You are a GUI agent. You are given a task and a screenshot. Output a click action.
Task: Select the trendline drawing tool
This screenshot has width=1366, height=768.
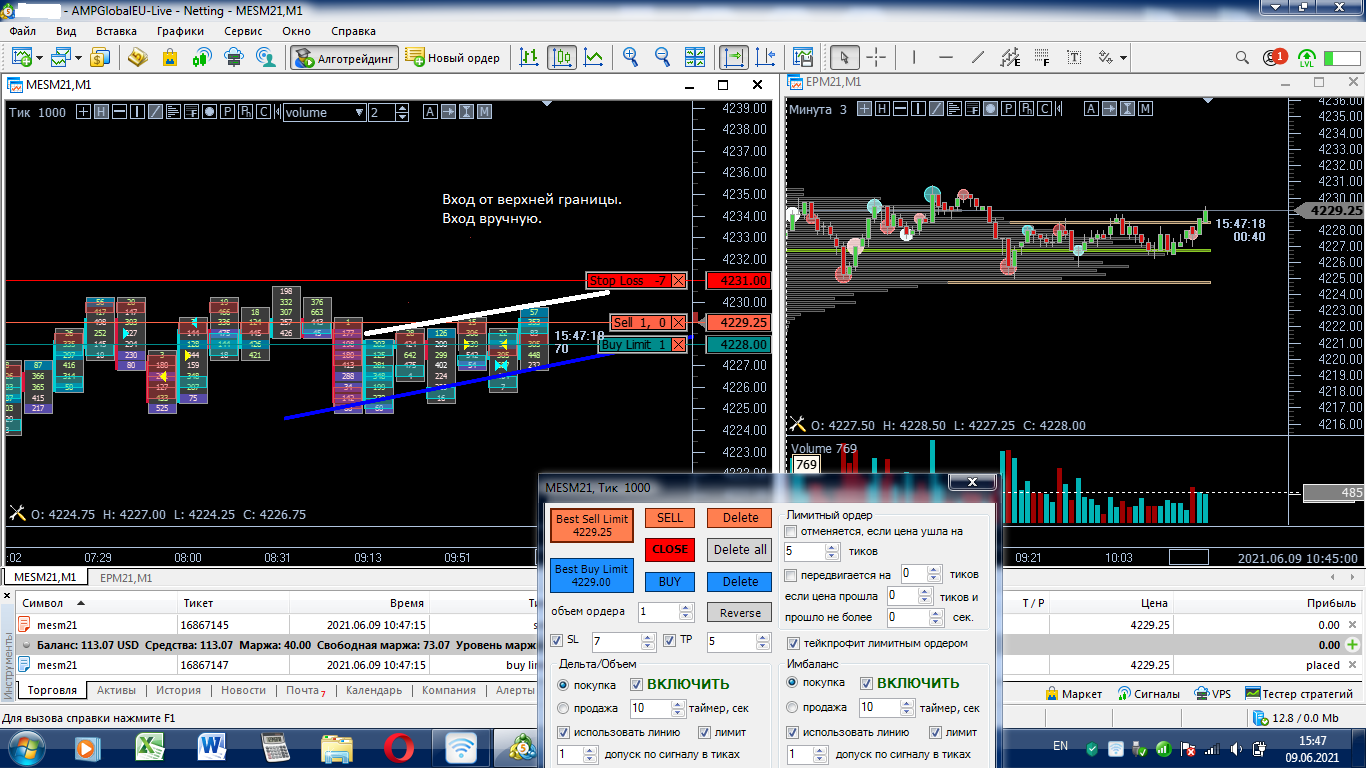point(978,57)
